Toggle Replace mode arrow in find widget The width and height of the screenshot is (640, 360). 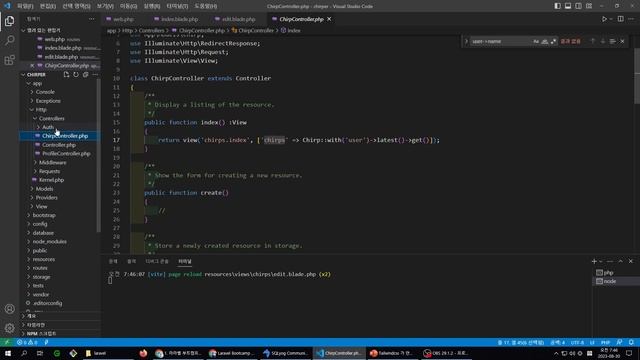[x=466, y=41]
